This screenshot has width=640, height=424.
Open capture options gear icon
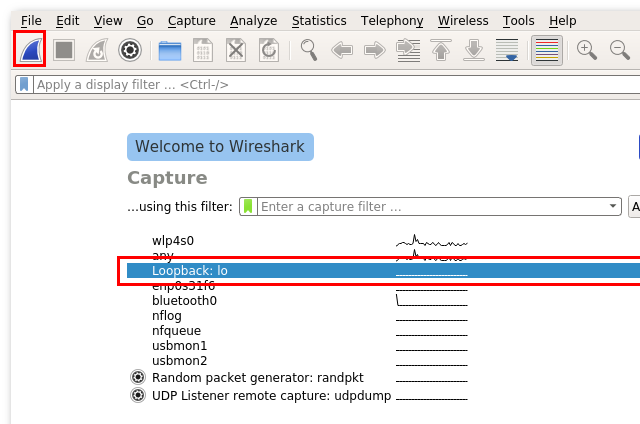tap(129, 49)
